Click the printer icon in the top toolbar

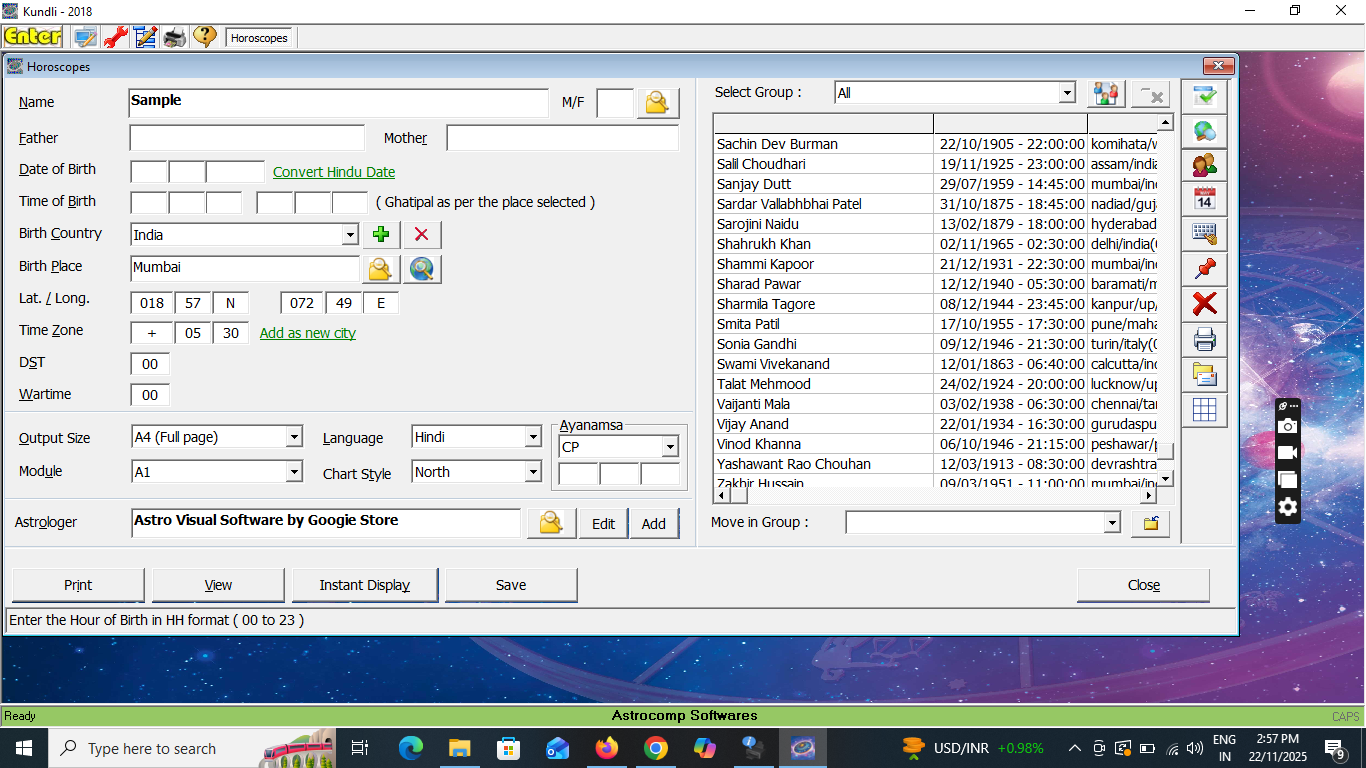175,38
